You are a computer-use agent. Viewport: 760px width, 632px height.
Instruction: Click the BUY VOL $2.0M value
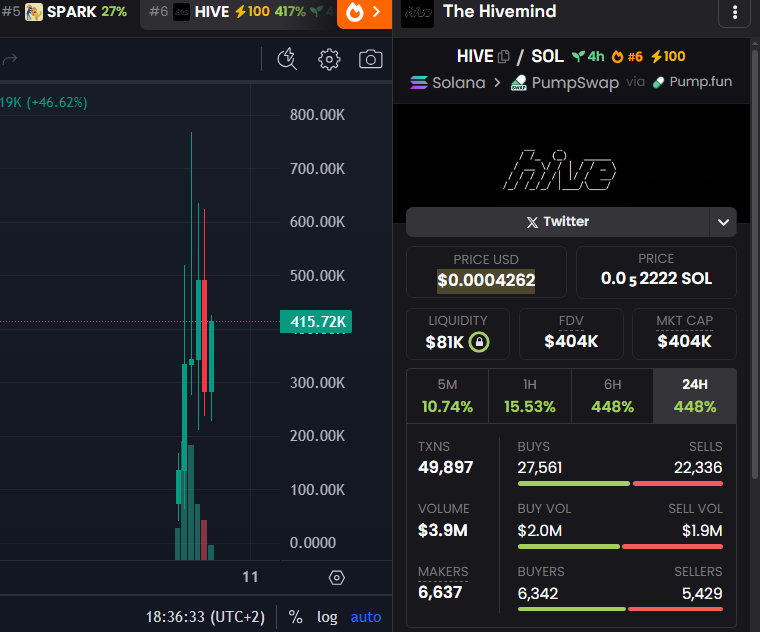click(540, 531)
